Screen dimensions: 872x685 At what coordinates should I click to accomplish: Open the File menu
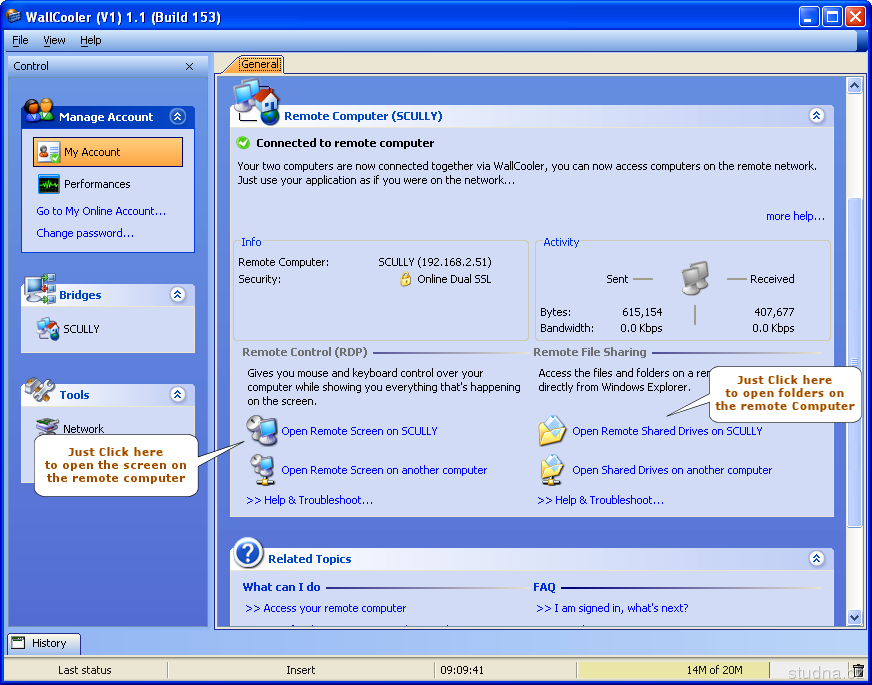(x=20, y=40)
